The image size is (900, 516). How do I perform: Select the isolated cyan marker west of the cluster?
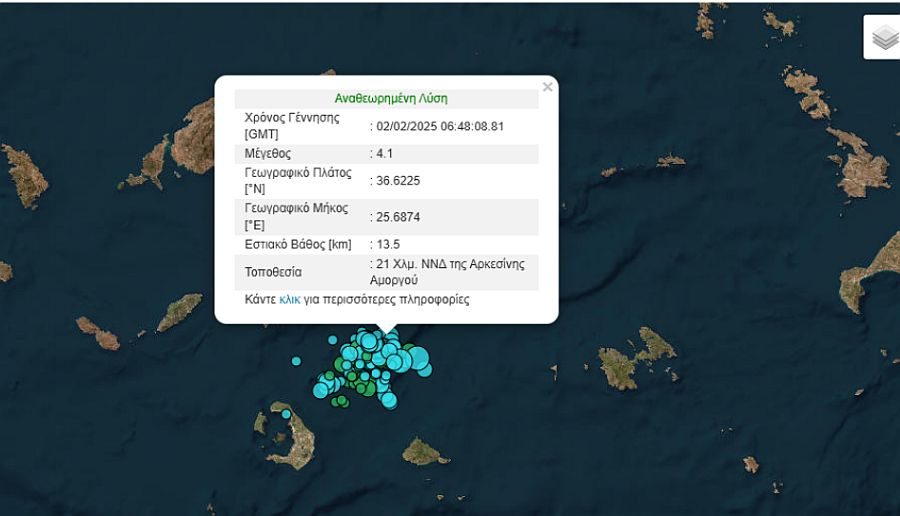296,361
